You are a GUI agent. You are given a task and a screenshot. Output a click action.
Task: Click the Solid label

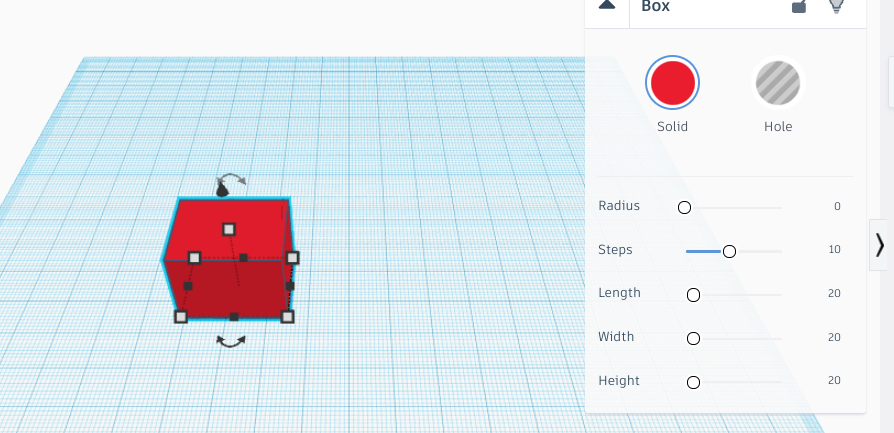(672, 127)
